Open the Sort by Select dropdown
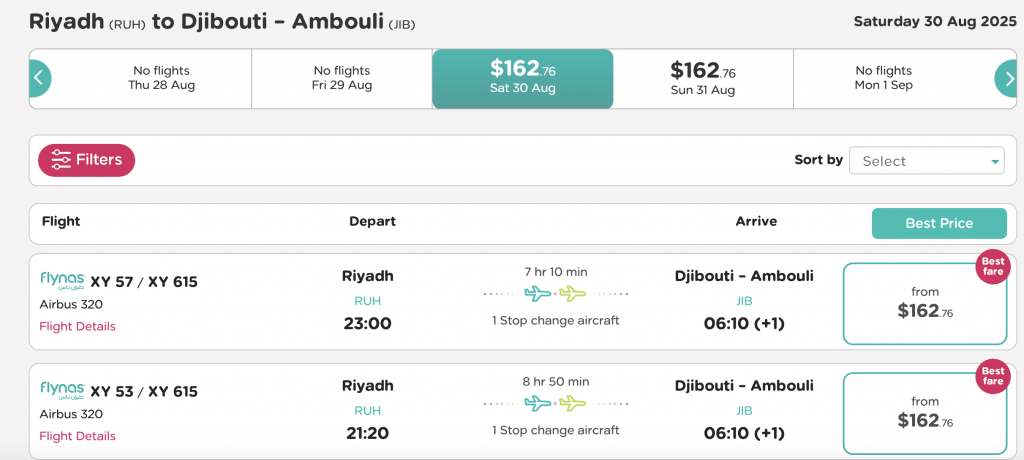The height and width of the screenshot is (460, 1024). [926, 161]
